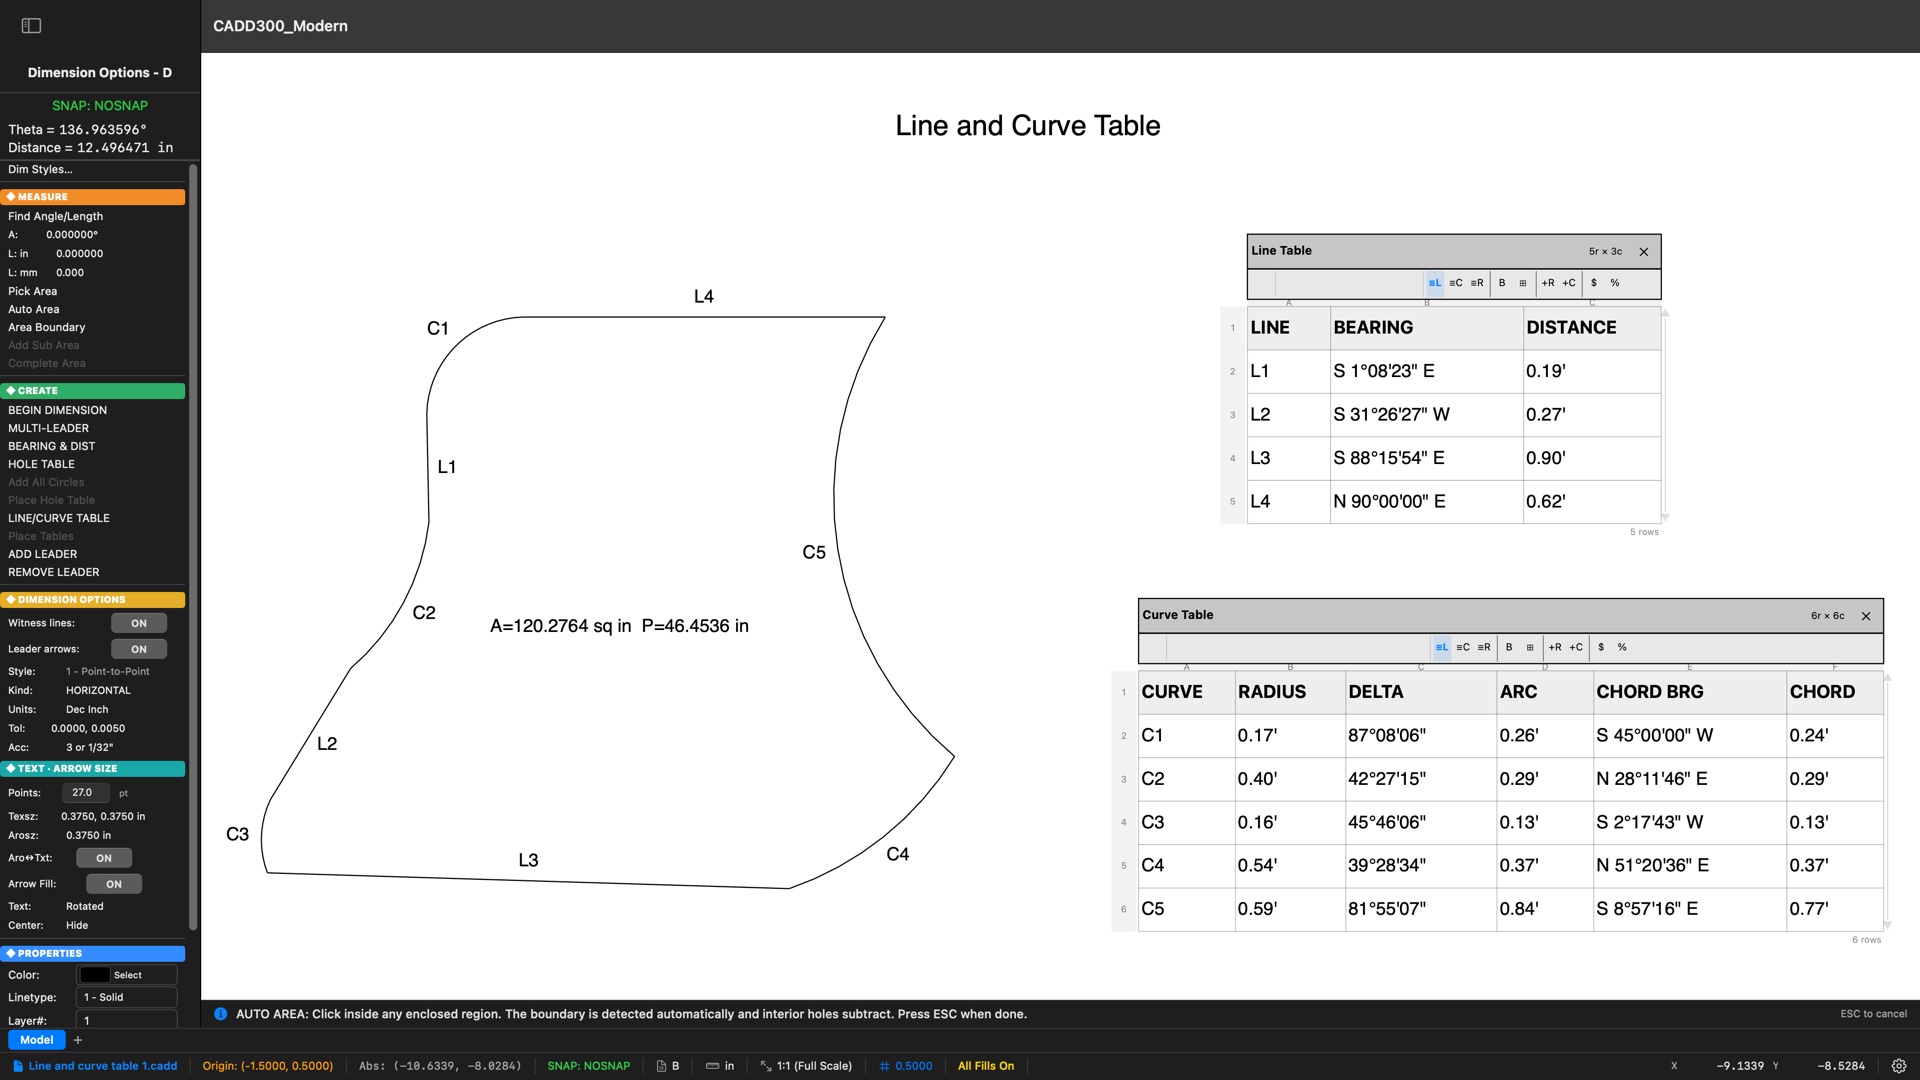Toggle Arrow Fill ON switch
Viewport: 1920px width, 1080px height.
pos(114,884)
